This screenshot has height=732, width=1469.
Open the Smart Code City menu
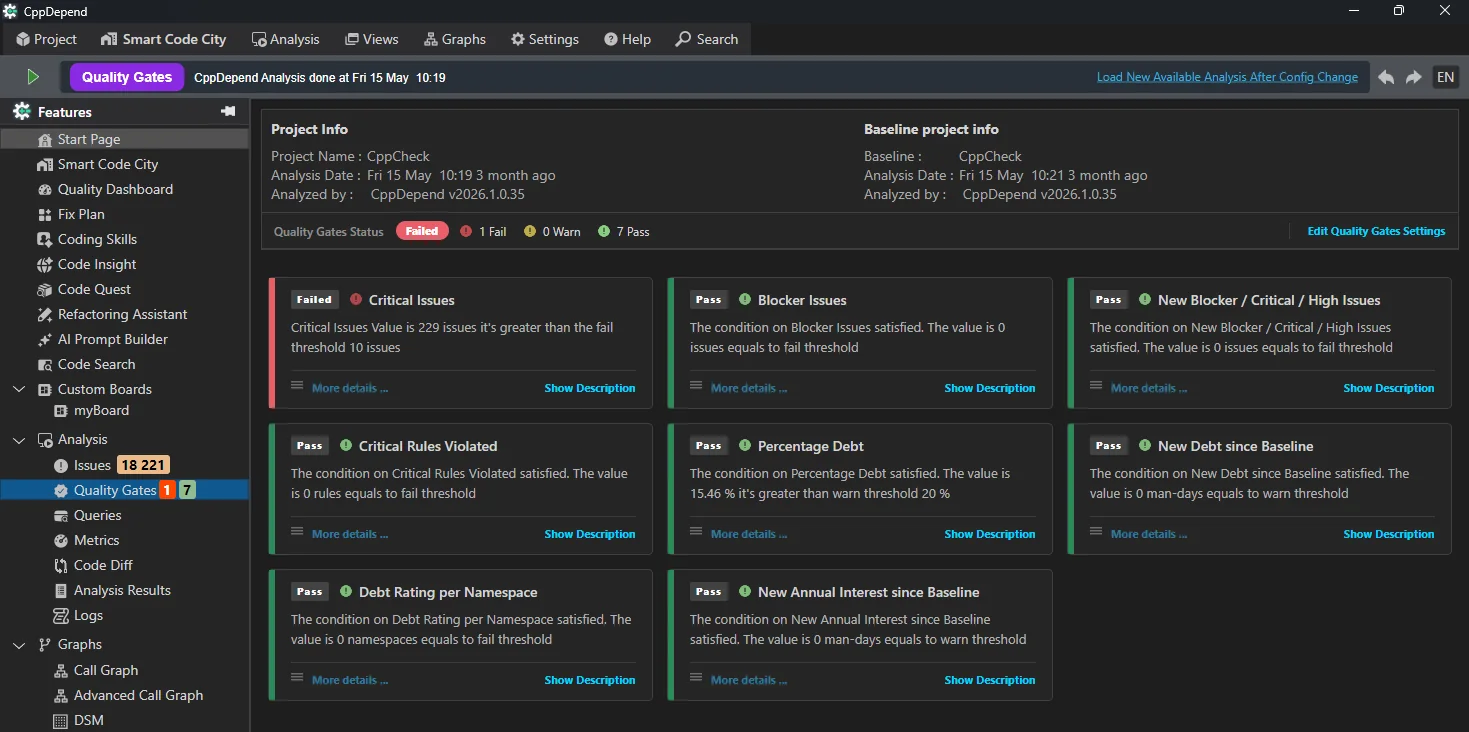(164, 39)
